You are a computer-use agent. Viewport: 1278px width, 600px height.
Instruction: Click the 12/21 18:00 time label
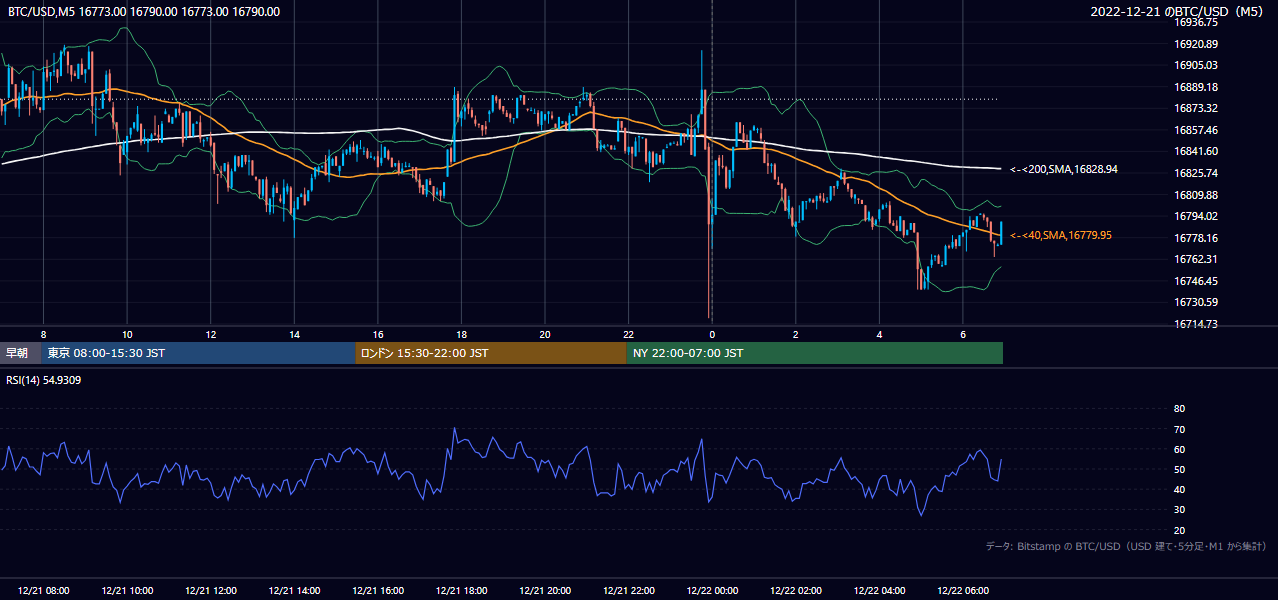(x=461, y=591)
